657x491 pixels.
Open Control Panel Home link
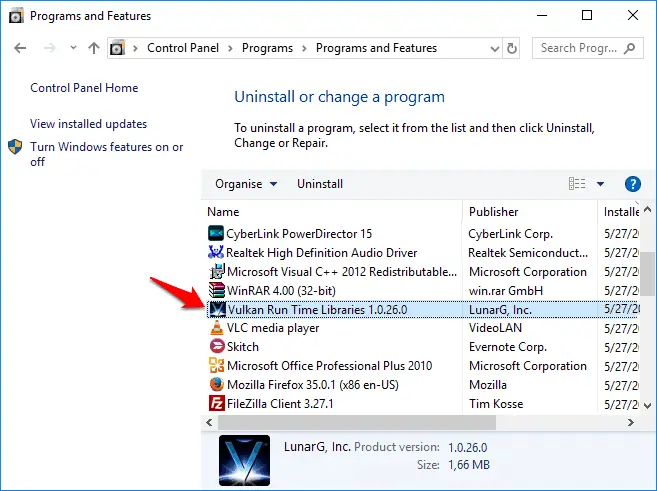[x=84, y=88]
